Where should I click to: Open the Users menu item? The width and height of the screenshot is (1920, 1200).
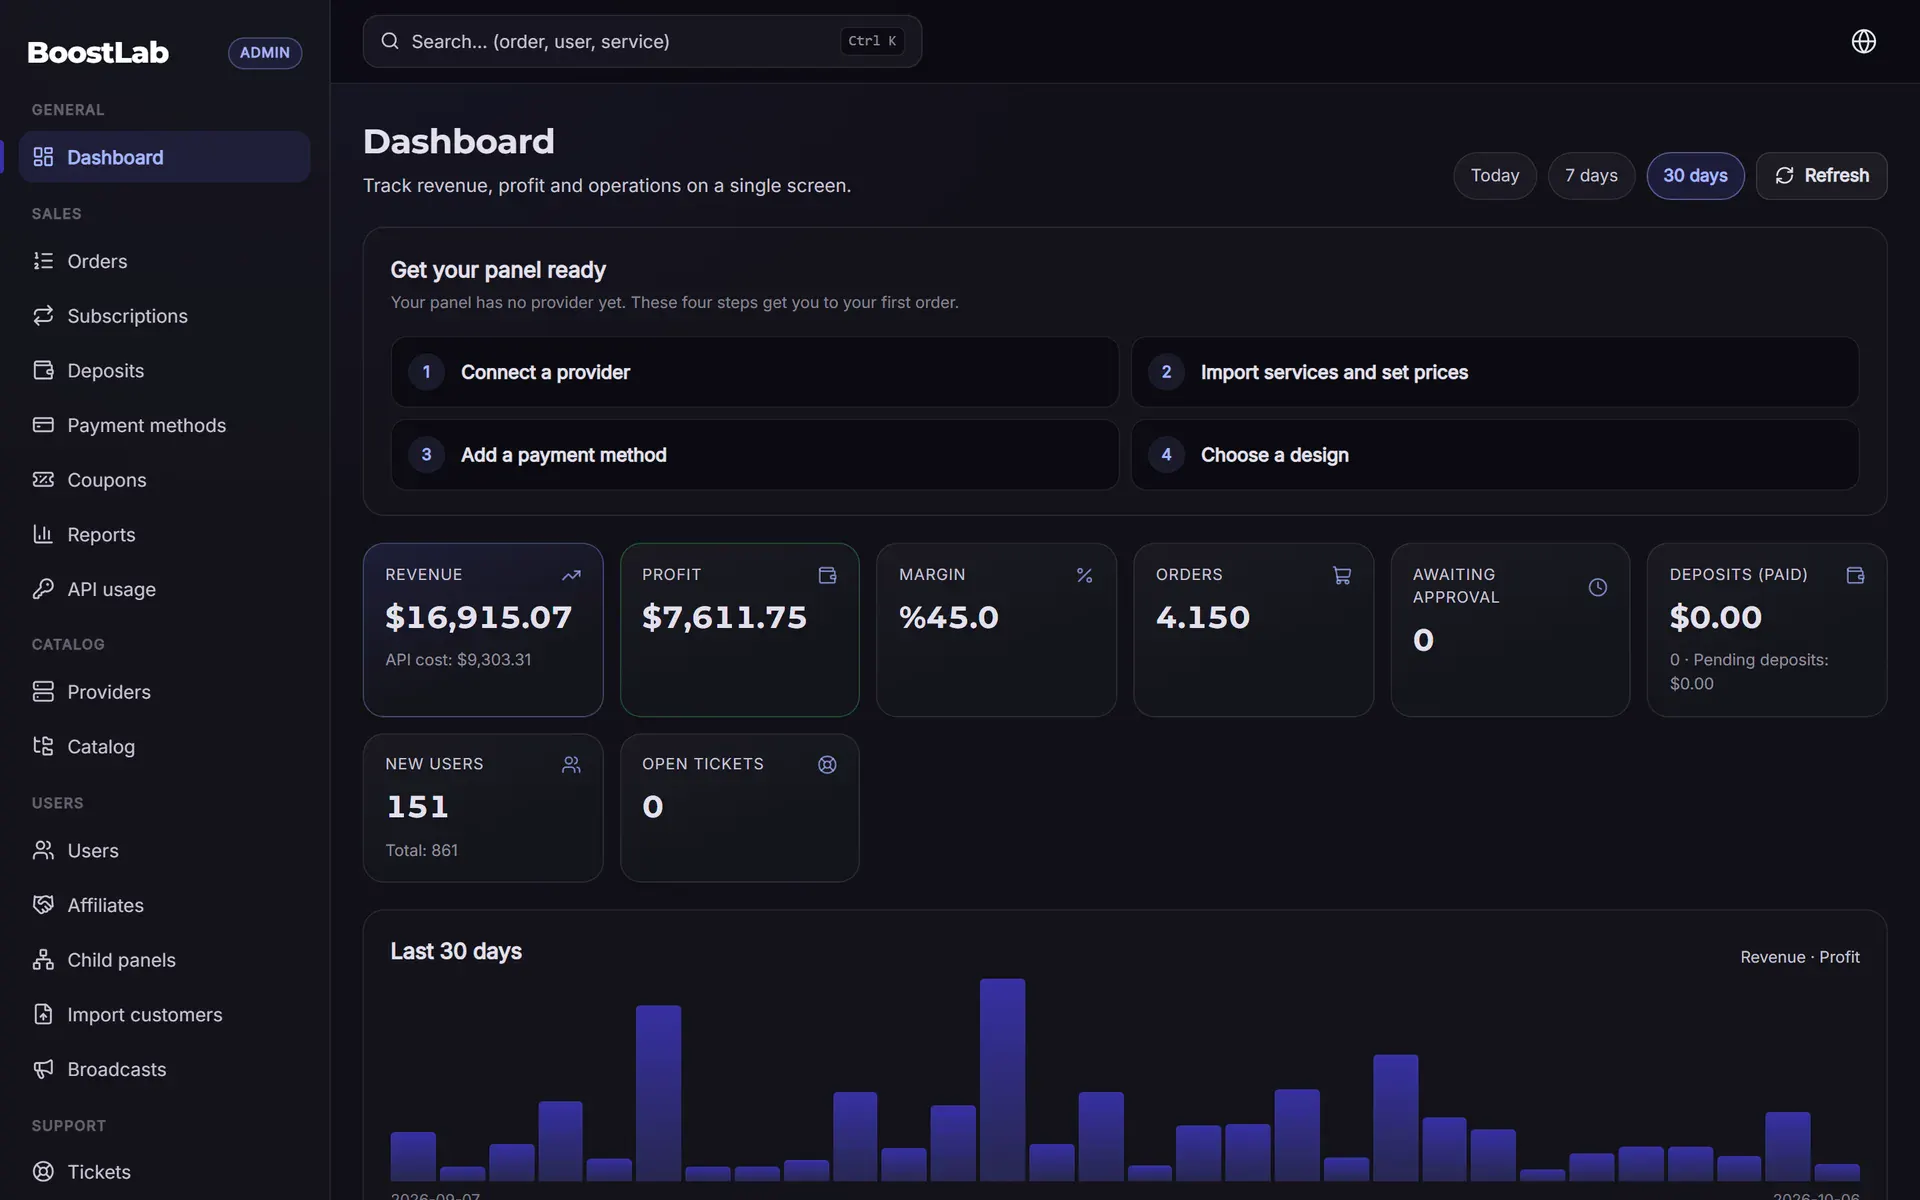164,851
